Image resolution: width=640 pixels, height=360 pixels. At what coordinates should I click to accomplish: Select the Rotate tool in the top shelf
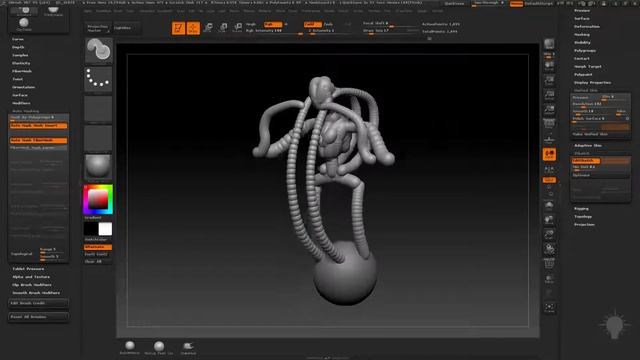[238, 27]
